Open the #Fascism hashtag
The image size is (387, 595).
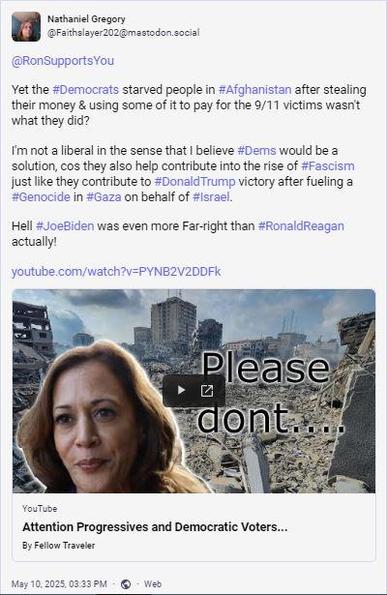(328, 166)
